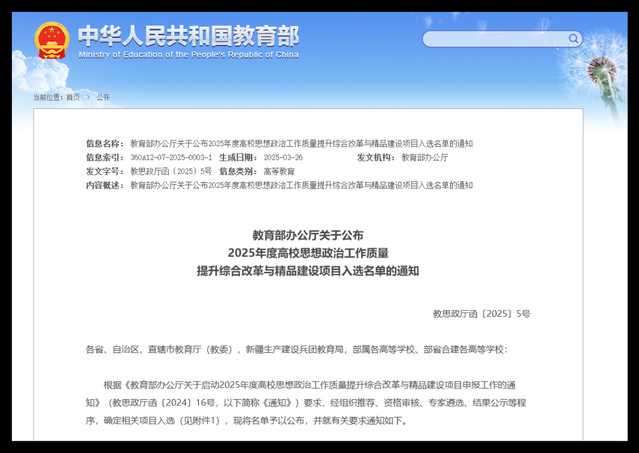Click the arrow between 首页 and 公开

88,97
